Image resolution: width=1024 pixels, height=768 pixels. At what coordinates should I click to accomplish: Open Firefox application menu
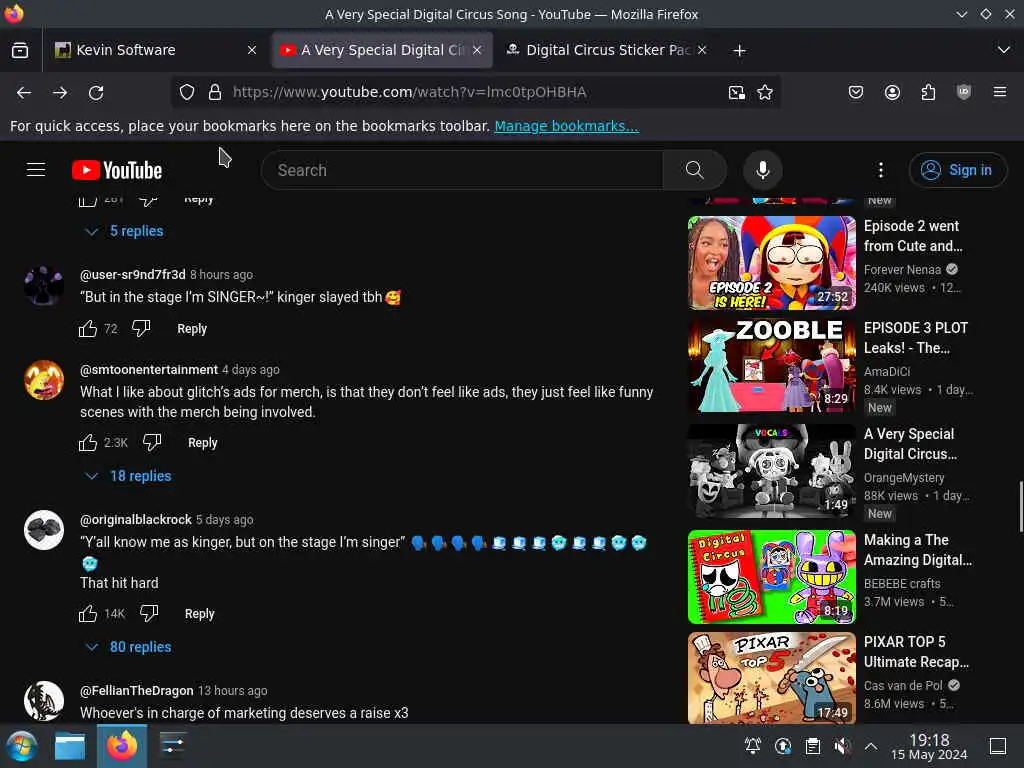[1000, 92]
